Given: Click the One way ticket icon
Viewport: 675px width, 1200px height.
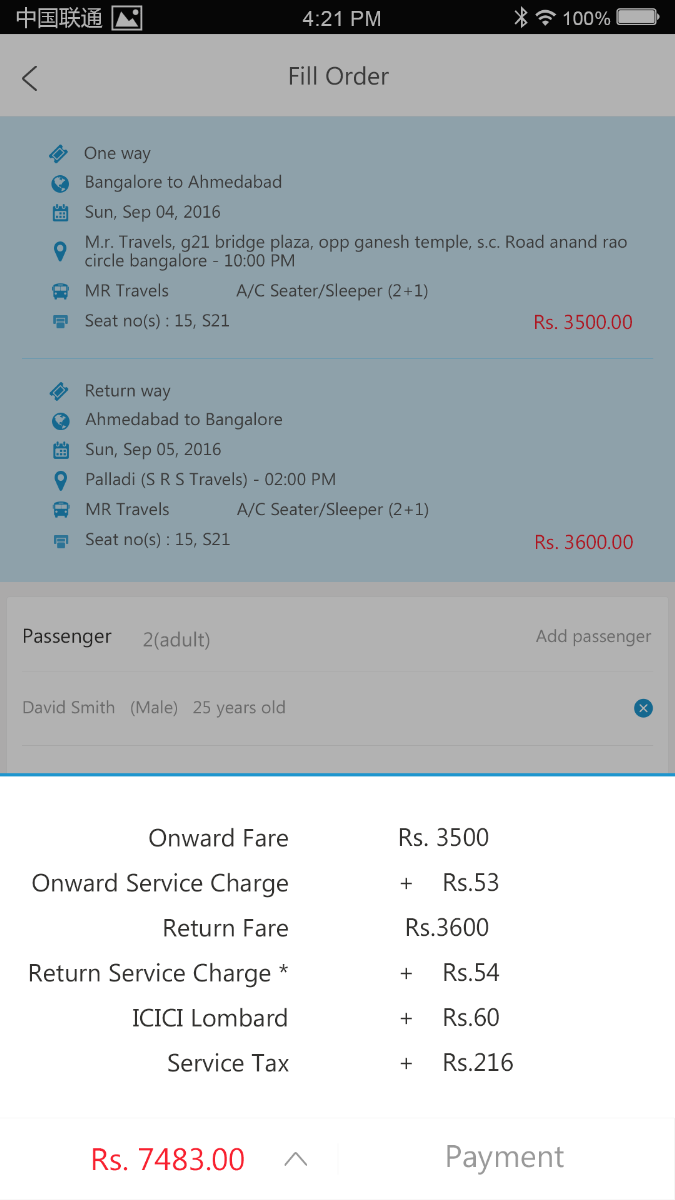Looking at the screenshot, I should pyautogui.click(x=59, y=154).
